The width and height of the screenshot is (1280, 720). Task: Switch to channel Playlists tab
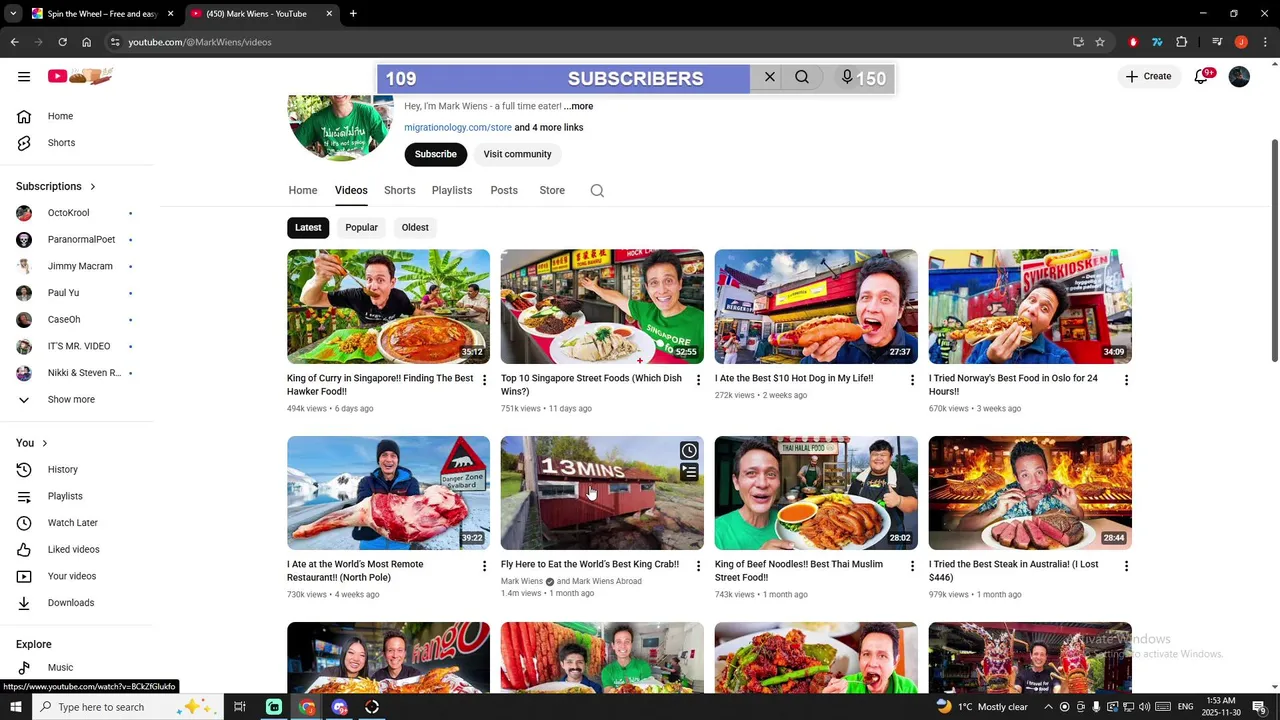tap(452, 190)
